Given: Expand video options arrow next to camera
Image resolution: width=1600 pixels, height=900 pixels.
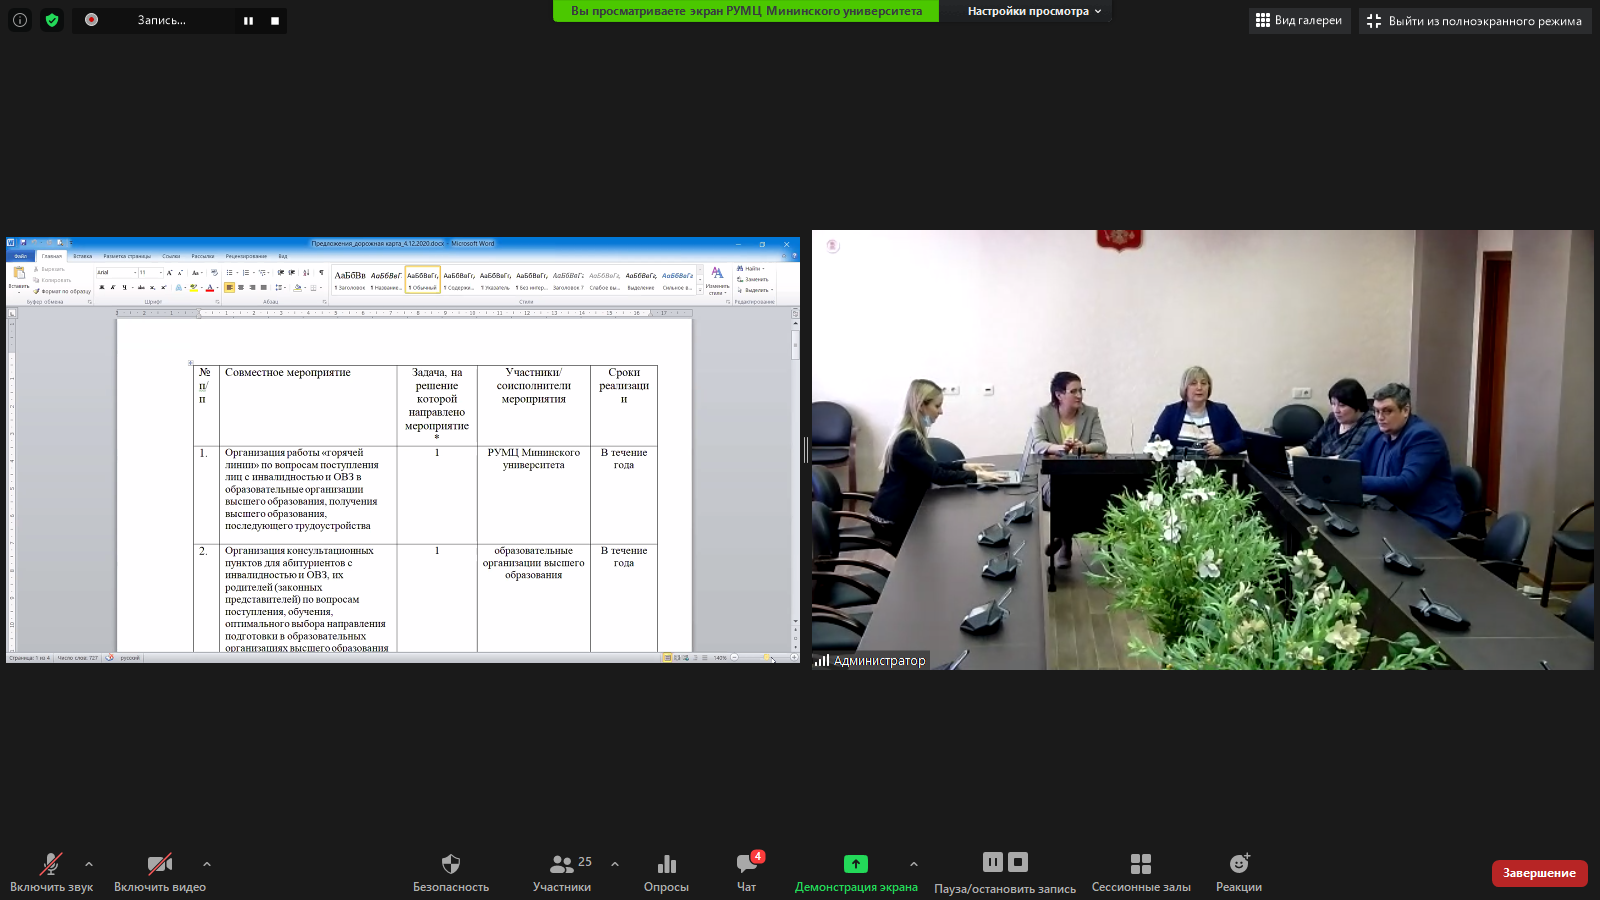Looking at the screenshot, I should (x=207, y=864).
